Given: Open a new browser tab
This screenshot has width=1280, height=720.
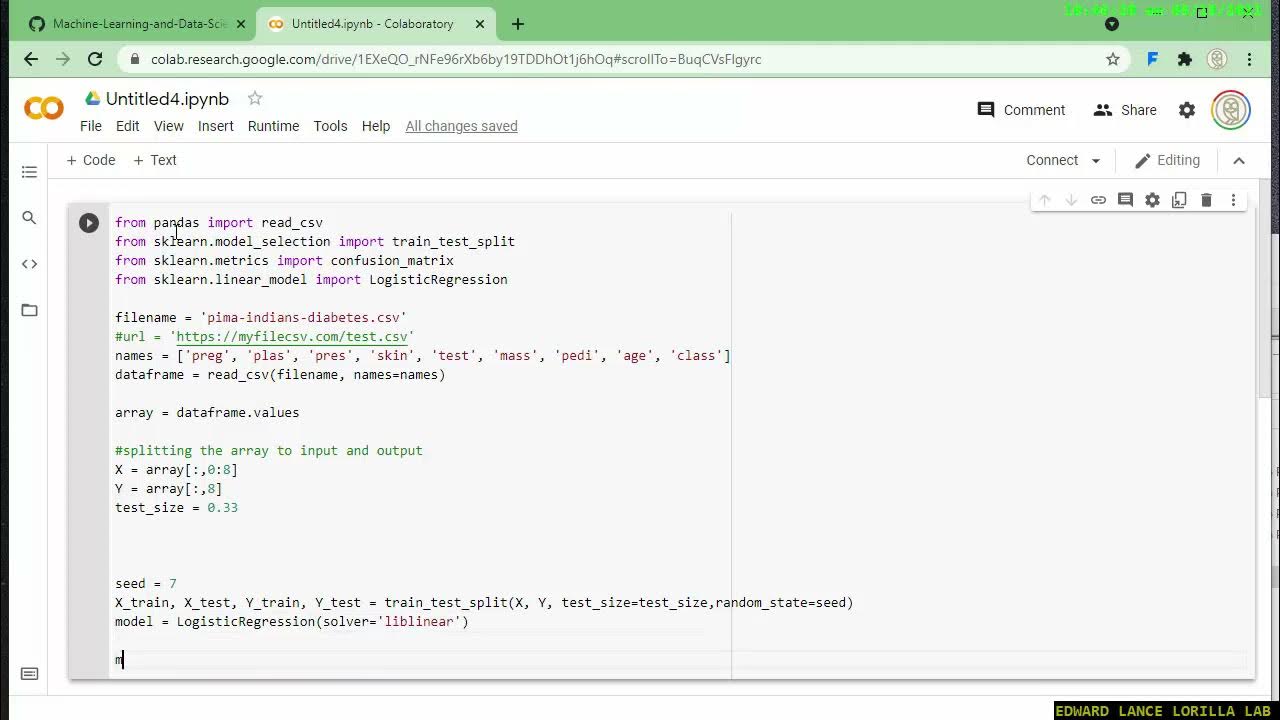Looking at the screenshot, I should point(518,24).
